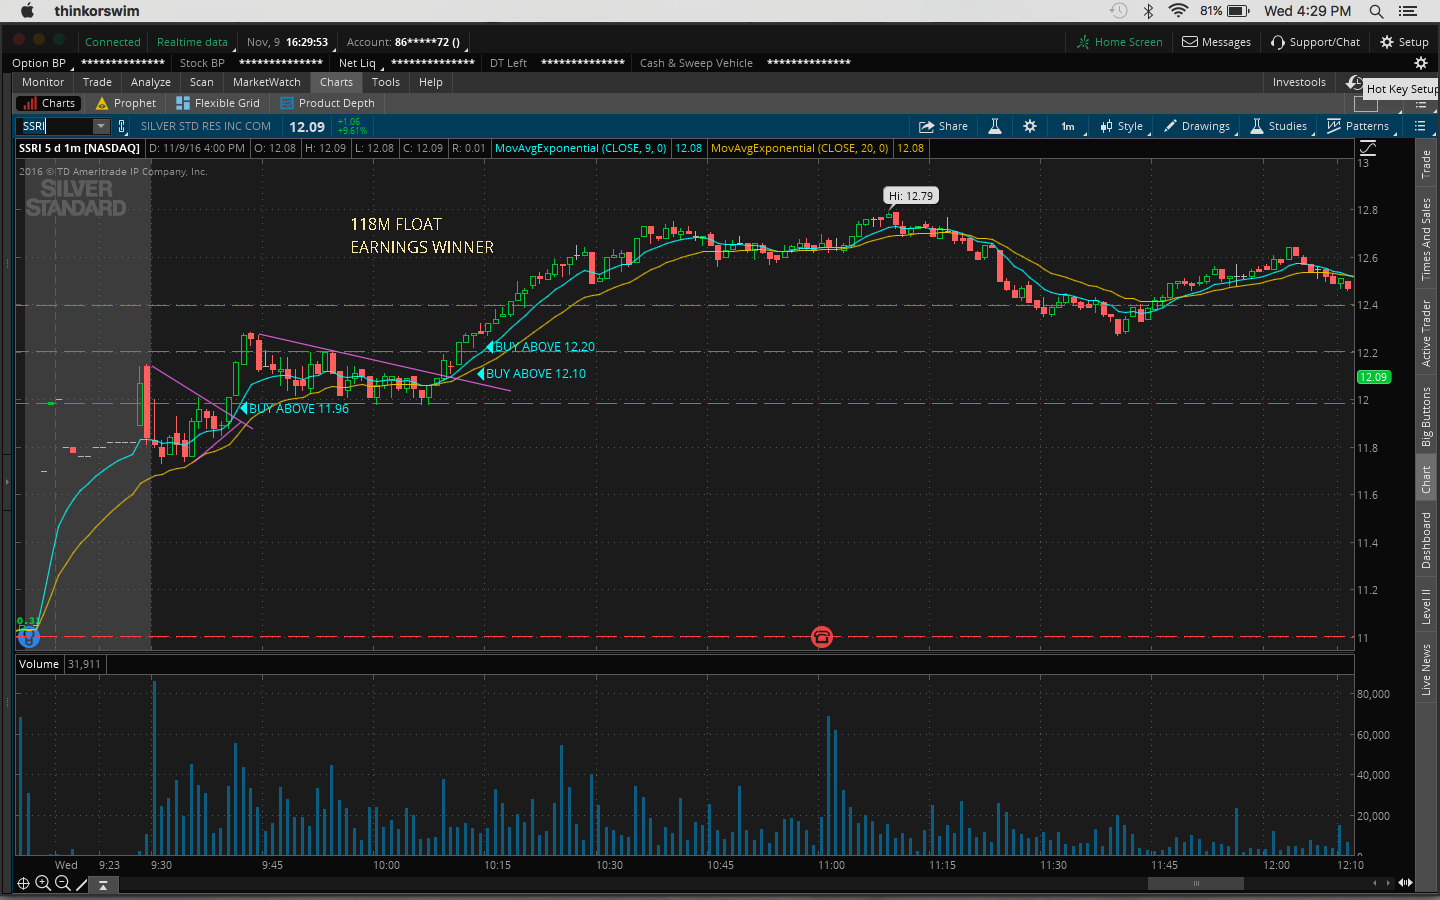
Task: Click the blue marker icon at chart left
Action: tap(28, 637)
